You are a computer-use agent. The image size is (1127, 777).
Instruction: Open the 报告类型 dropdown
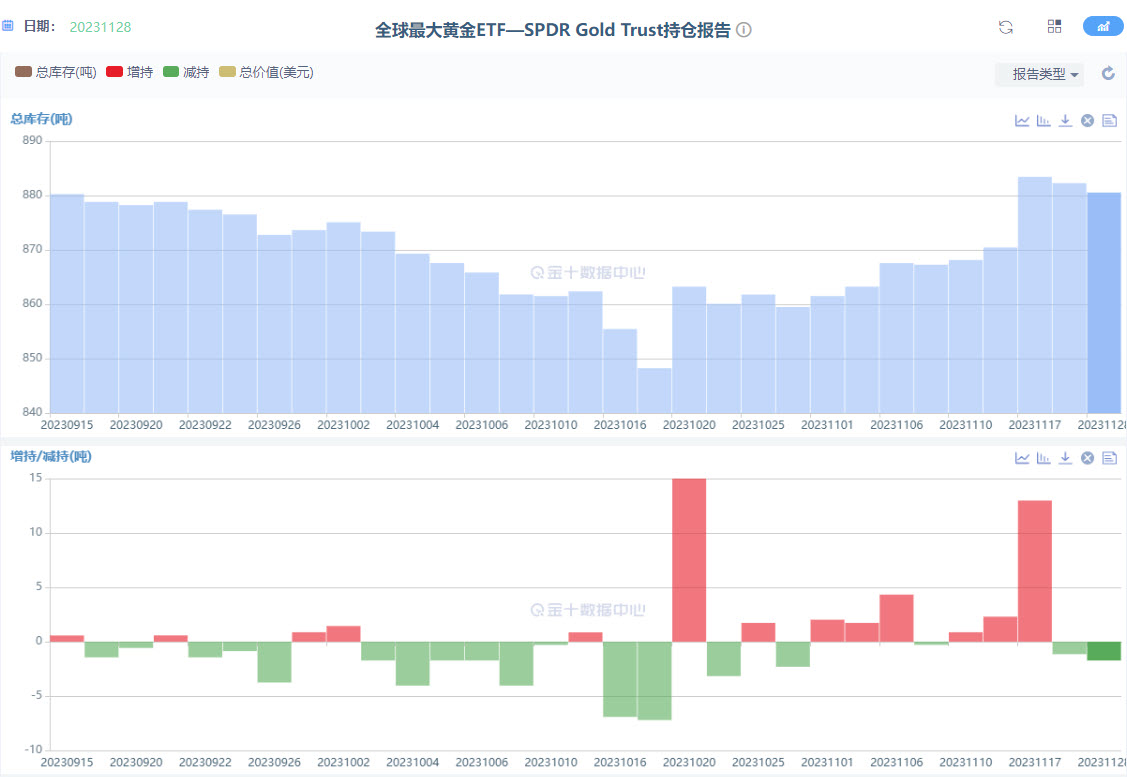[1039, 74]
